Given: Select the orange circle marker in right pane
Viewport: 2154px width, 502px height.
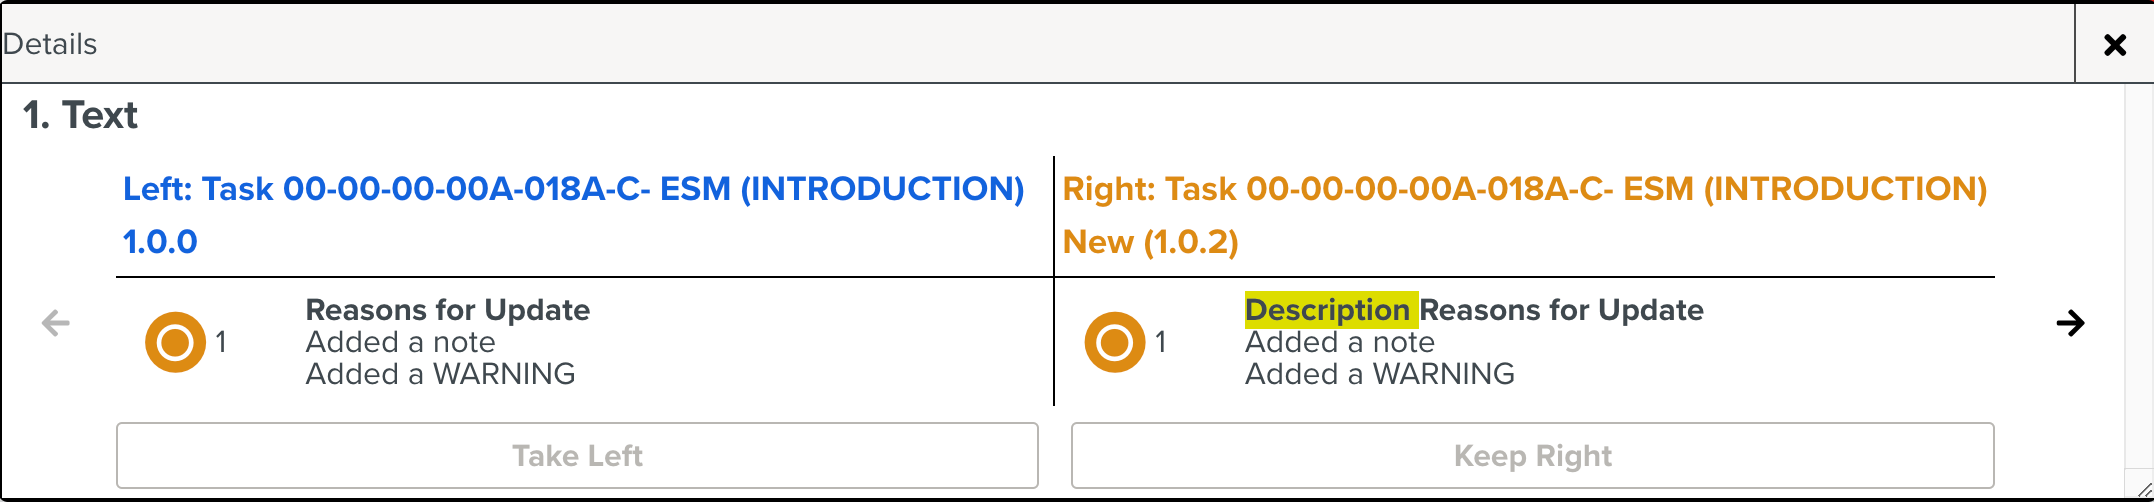Looking at the screenshot, I should pyautogui.click(x=1114, y=342).
